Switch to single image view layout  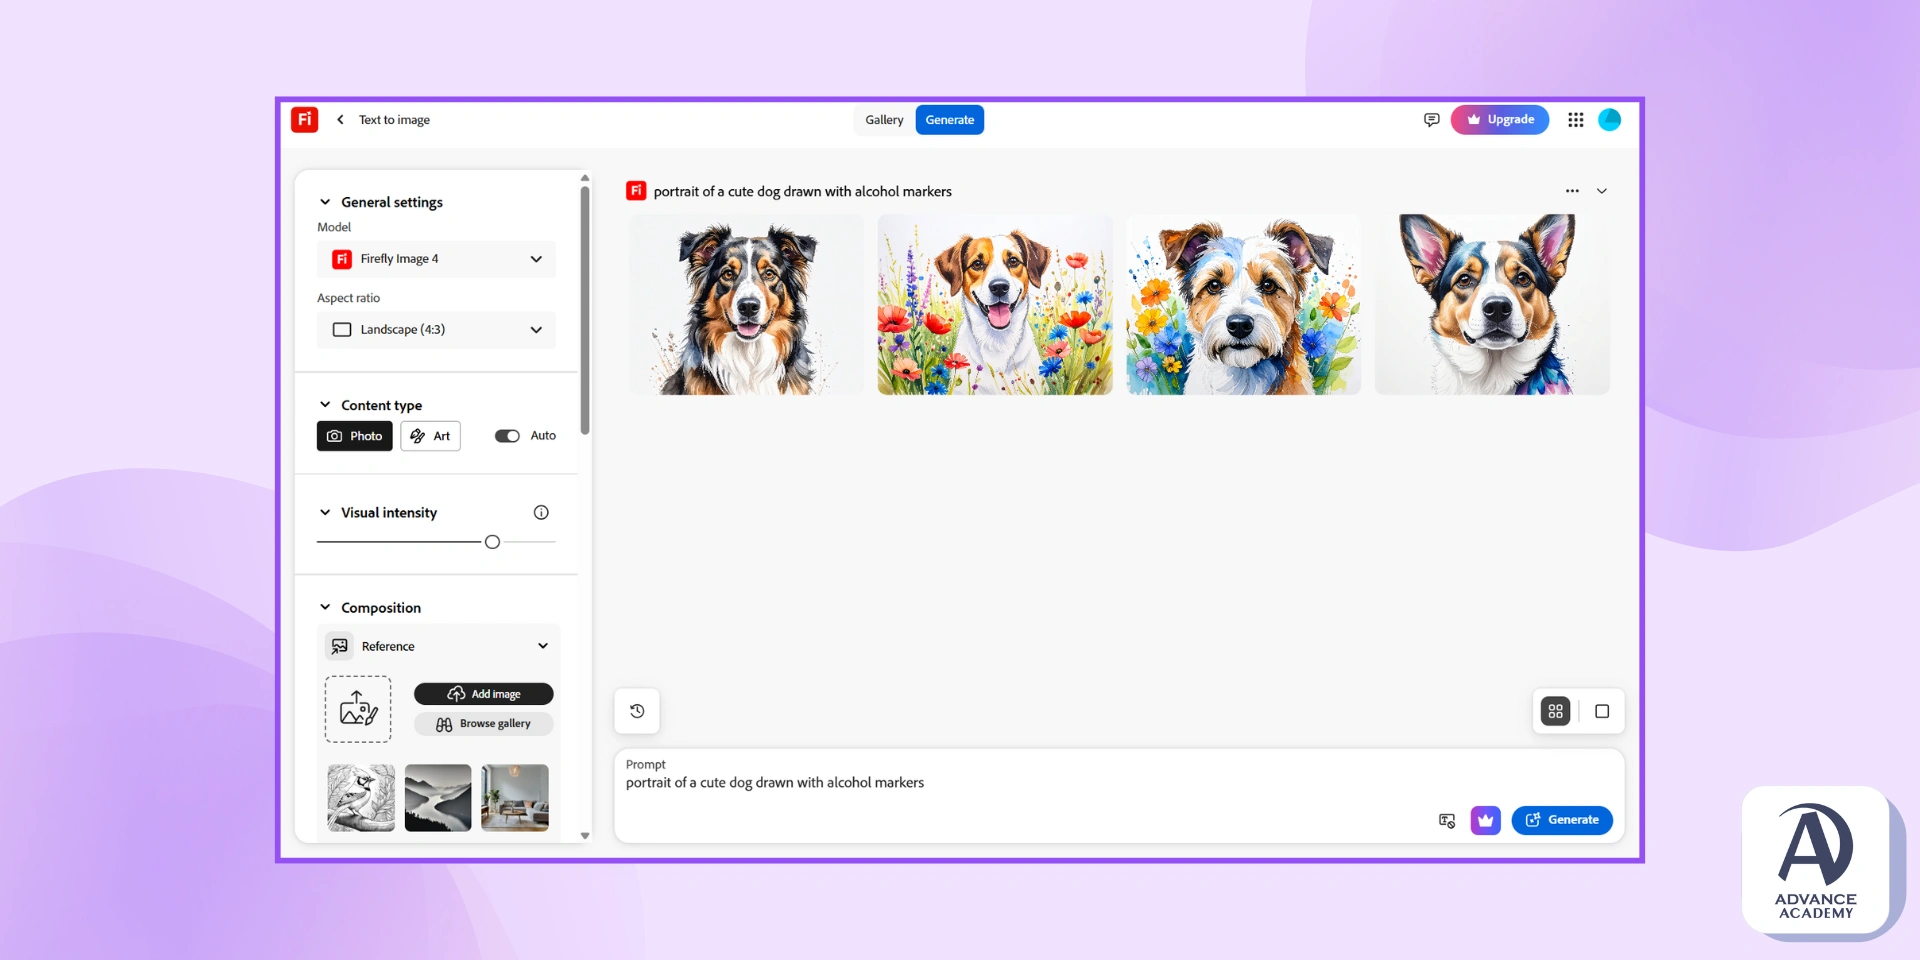tap(1602, 711)
